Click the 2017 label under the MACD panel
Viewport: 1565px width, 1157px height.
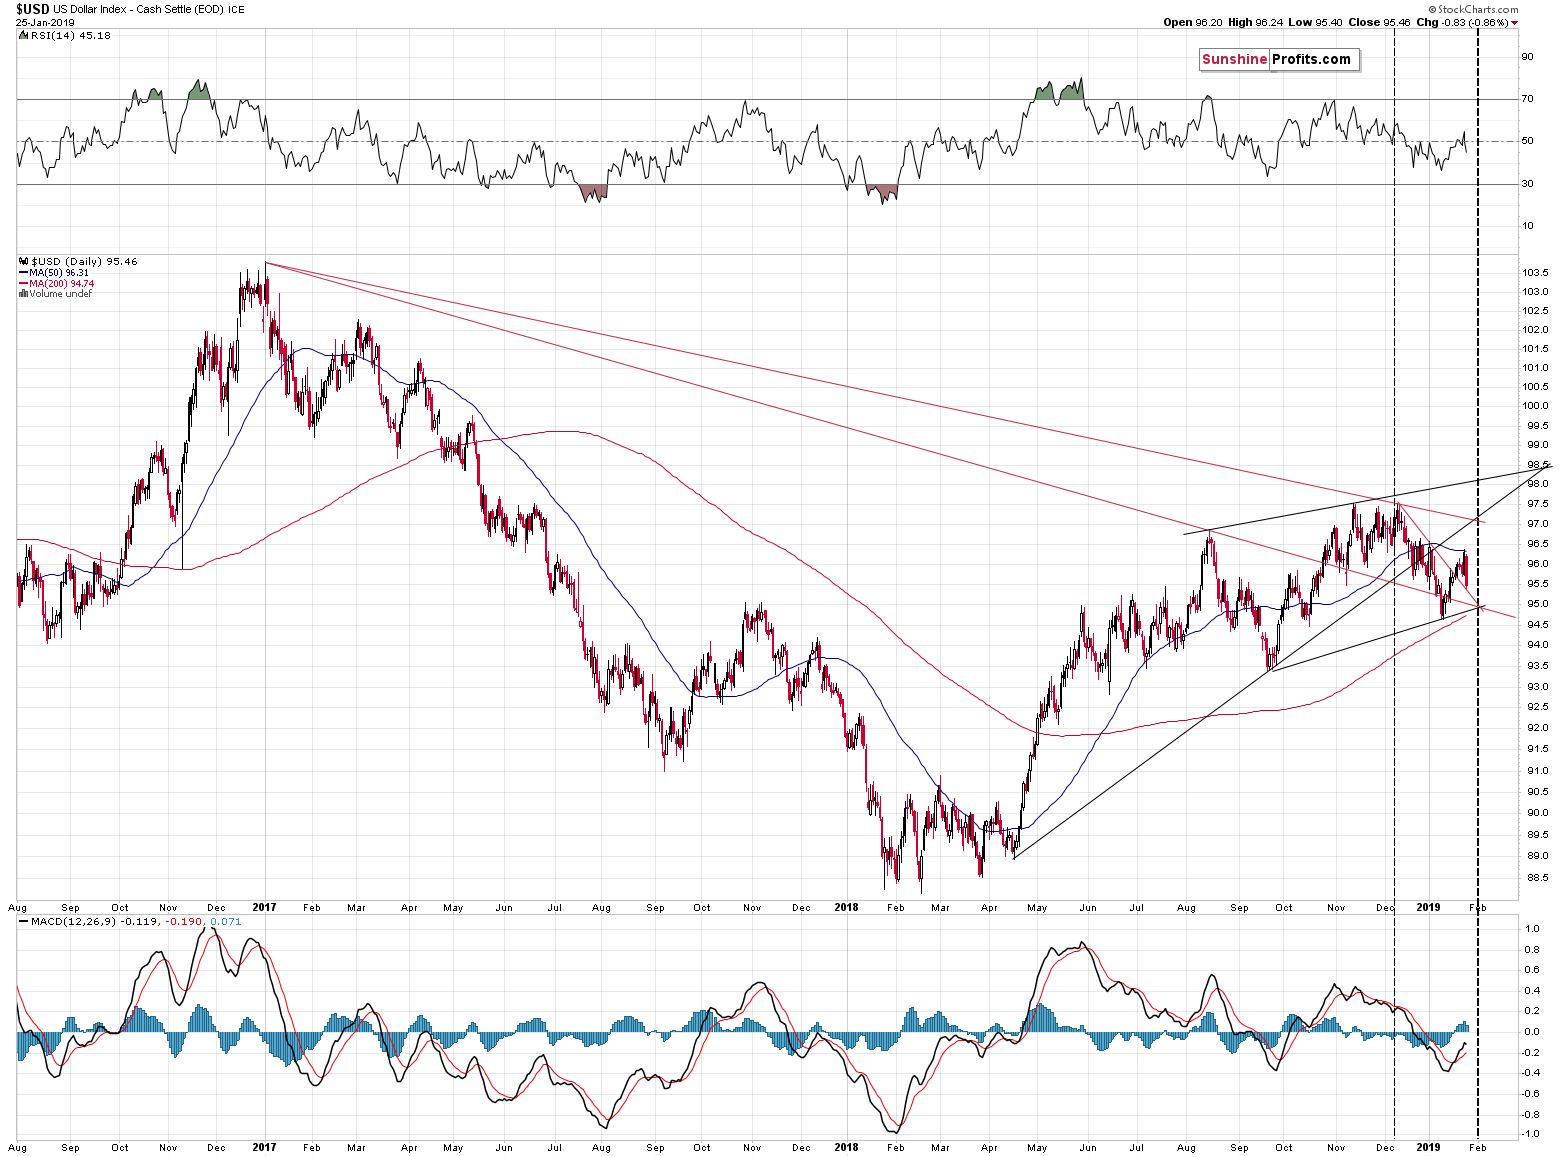click(x=264, y=1147)
